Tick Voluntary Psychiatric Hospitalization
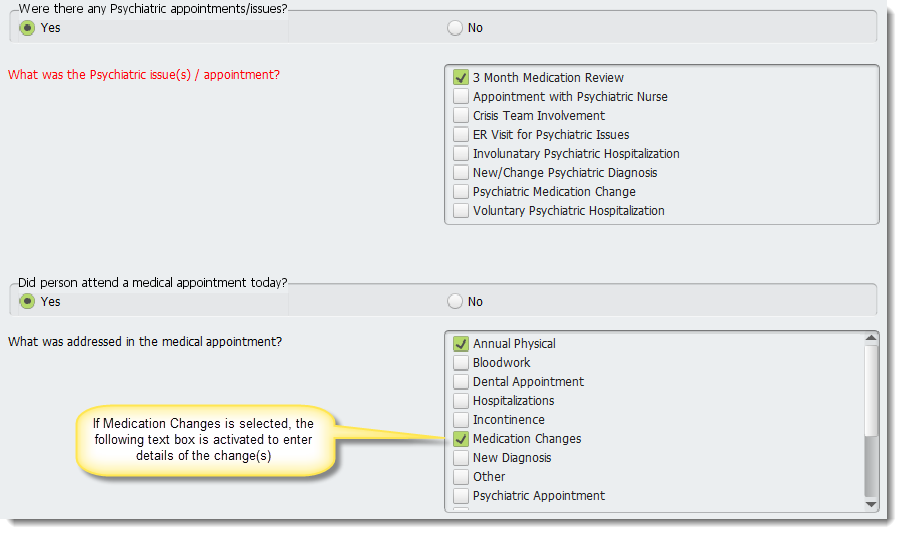Image resolution: width=902 pixels, height=534 pixels. click(x=460, y=210)
